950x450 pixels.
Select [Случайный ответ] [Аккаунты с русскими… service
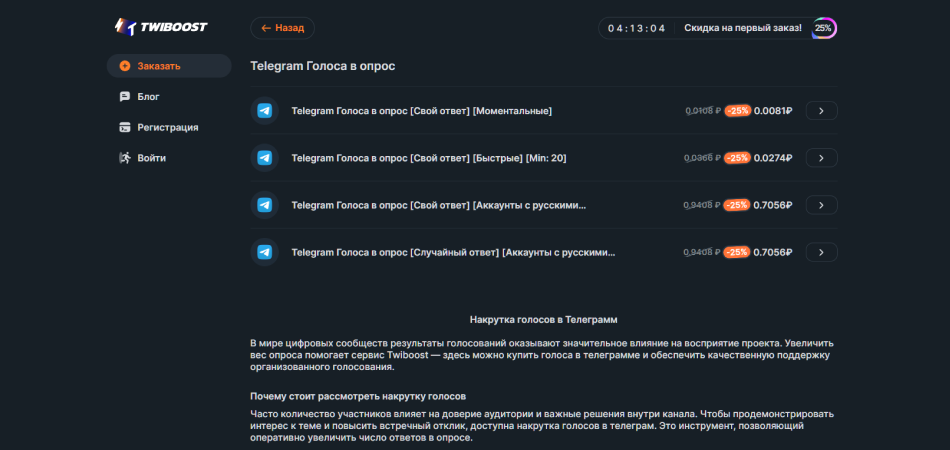click(453, 253)
